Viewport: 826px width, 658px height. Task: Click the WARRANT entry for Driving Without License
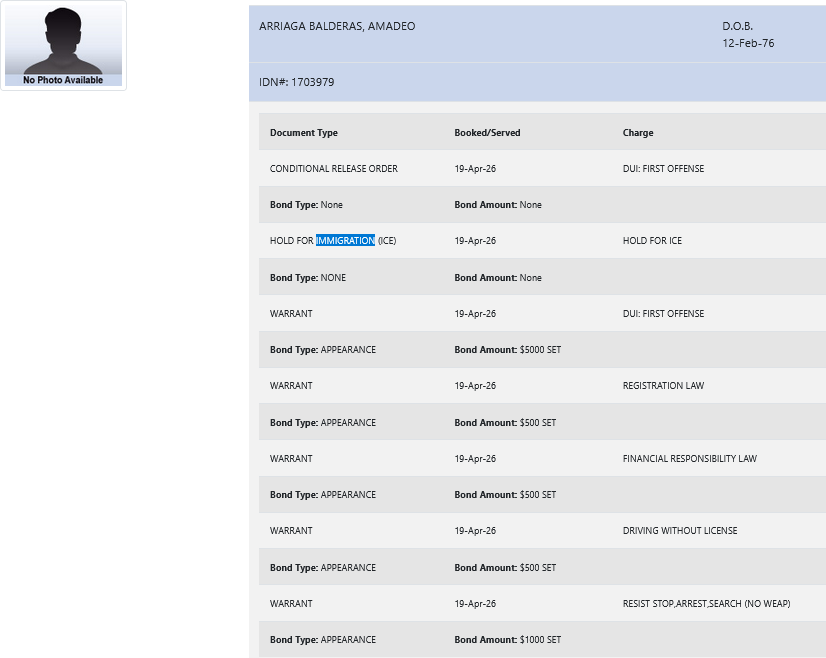pyautogui.click(x=291, y=531)
